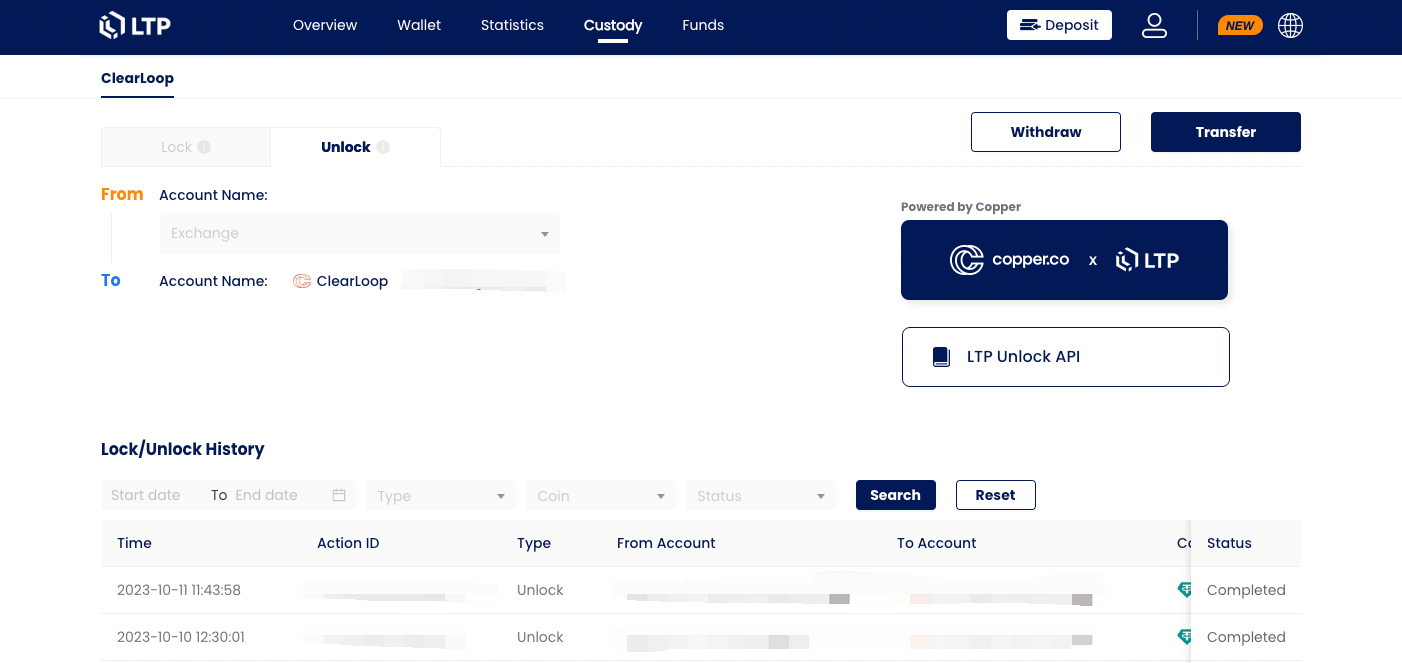Click the ClearLoop copper logo icon
1402x663 pixels.
pyautogui.click(x=302, y=281)
